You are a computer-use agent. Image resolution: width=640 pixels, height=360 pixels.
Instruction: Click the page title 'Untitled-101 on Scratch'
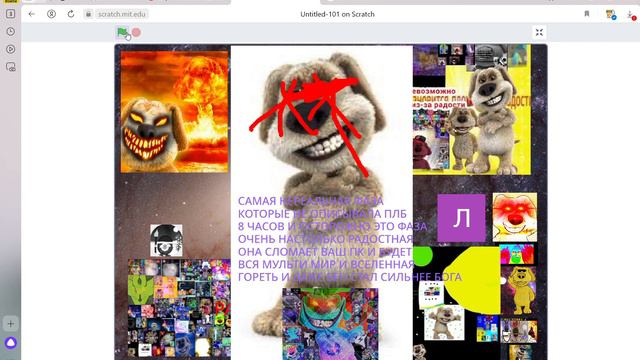[x=337, y=14]
